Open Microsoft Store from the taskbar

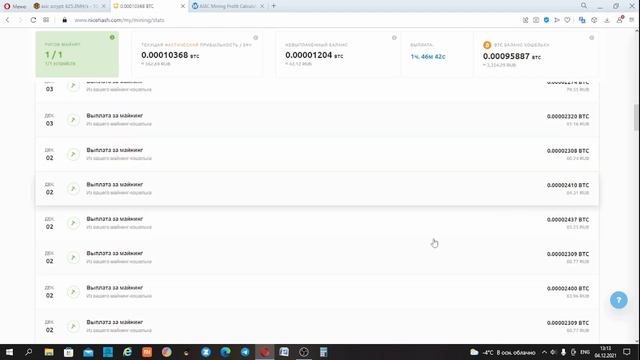69,352
